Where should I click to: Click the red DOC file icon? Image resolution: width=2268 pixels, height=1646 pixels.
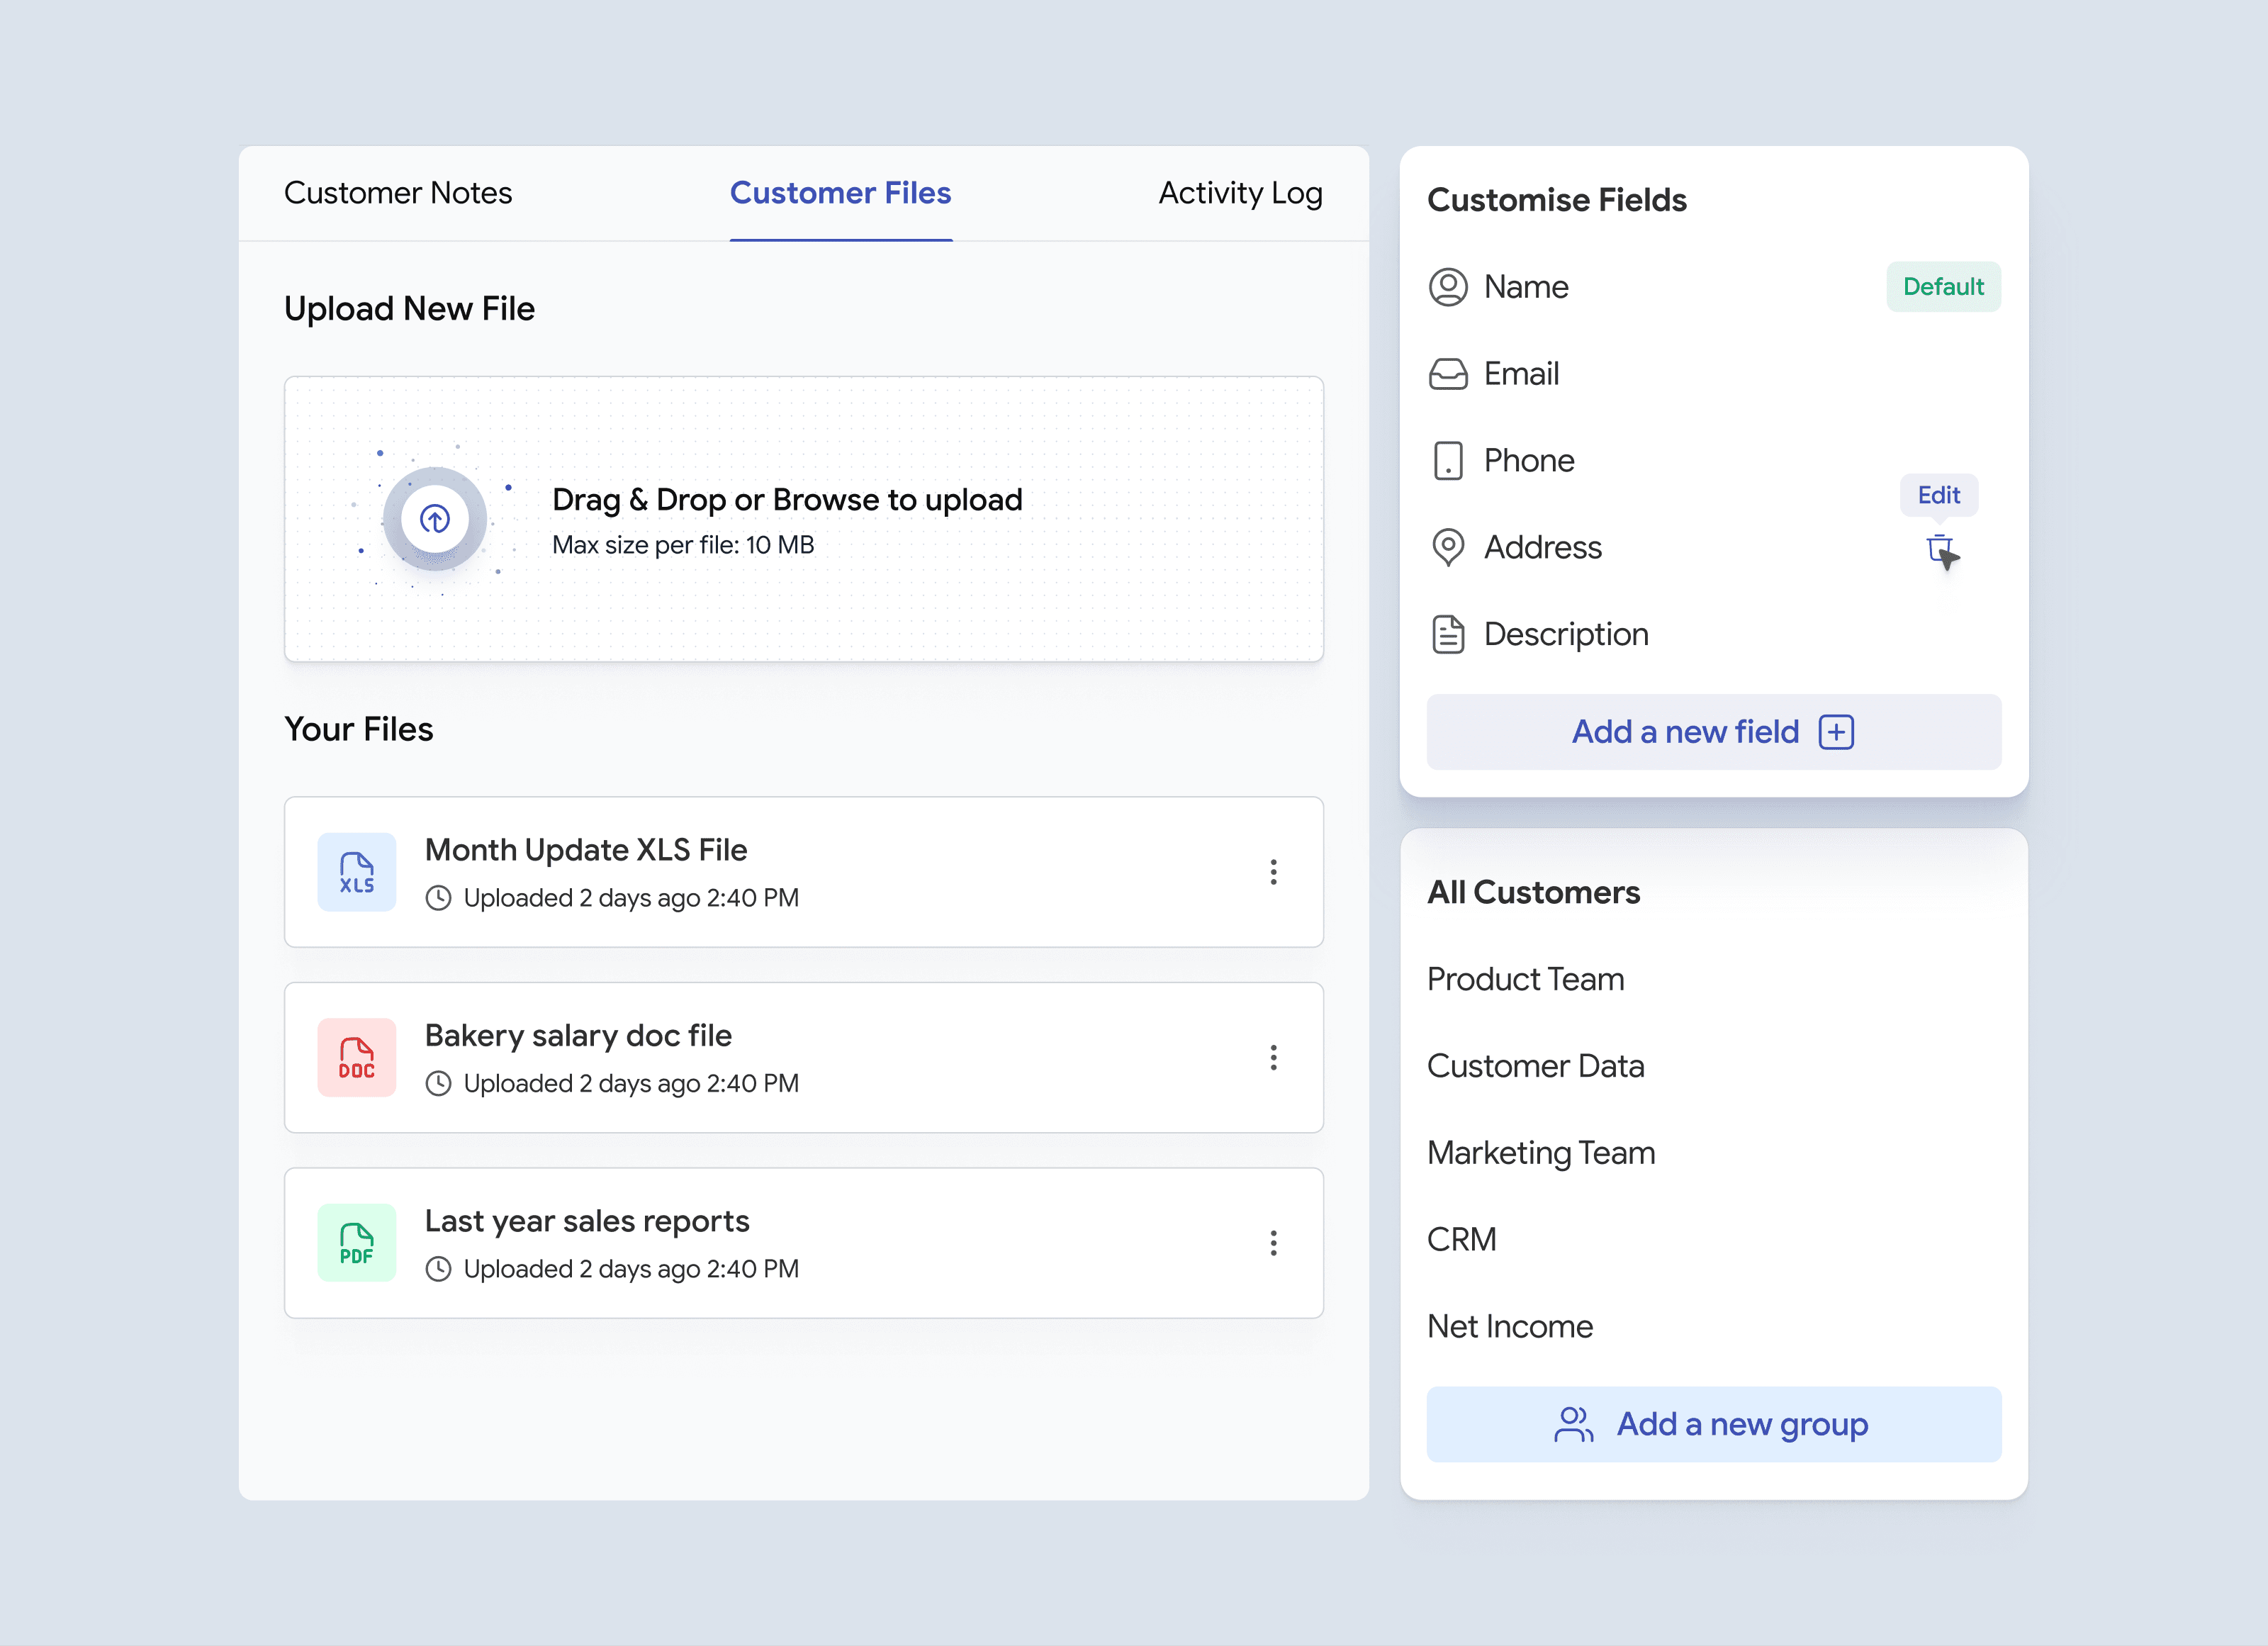click(x=357, y=1058)
